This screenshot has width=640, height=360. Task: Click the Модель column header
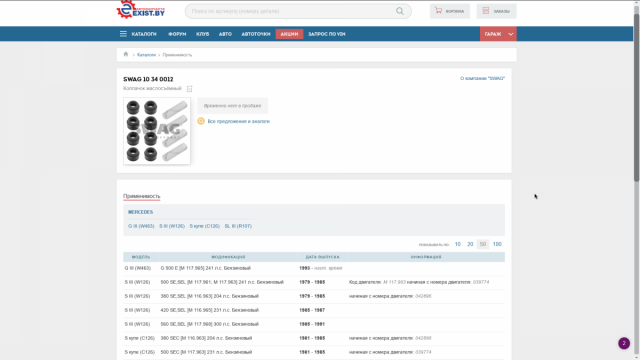pyautogui.click(x=141, y=257)
